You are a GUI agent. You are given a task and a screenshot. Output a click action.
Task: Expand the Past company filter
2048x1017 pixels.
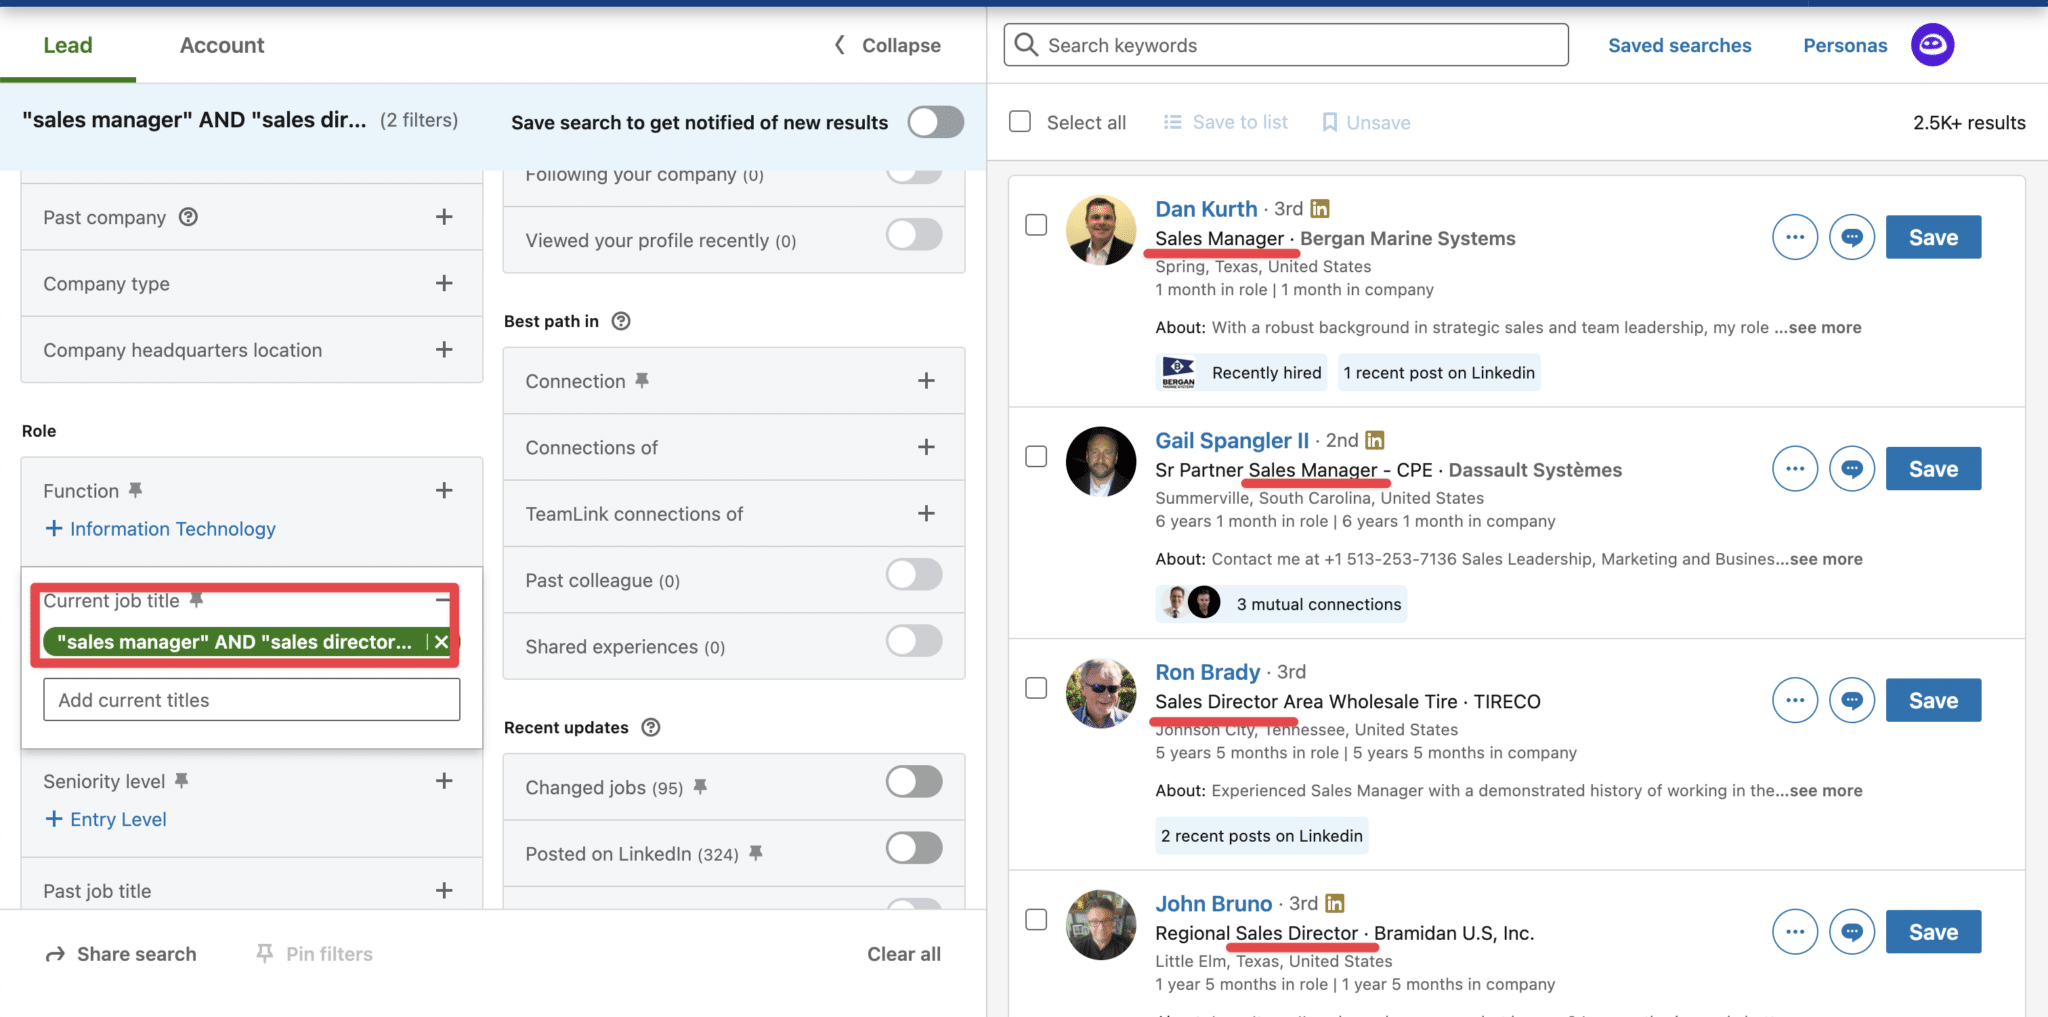(445, 216)
